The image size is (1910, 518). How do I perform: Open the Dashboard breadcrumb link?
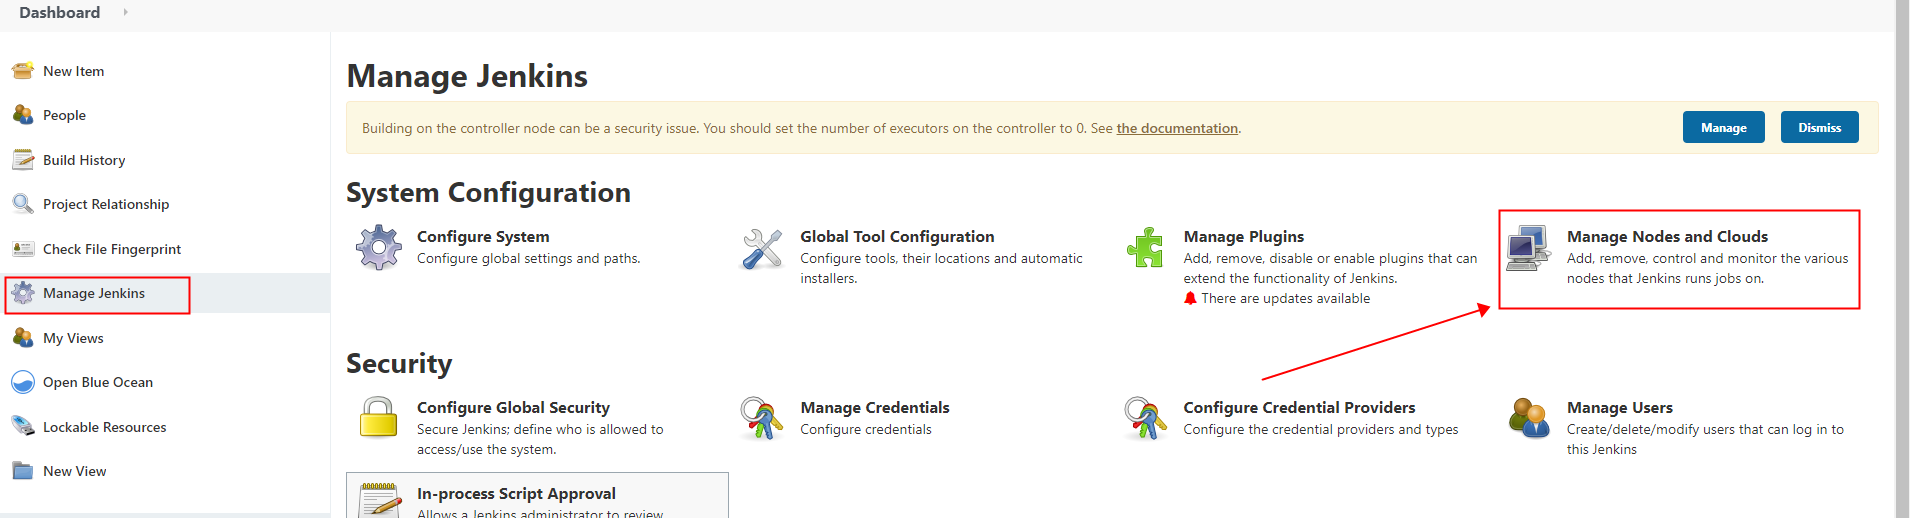pyautogui.click(x=60, y=12)
